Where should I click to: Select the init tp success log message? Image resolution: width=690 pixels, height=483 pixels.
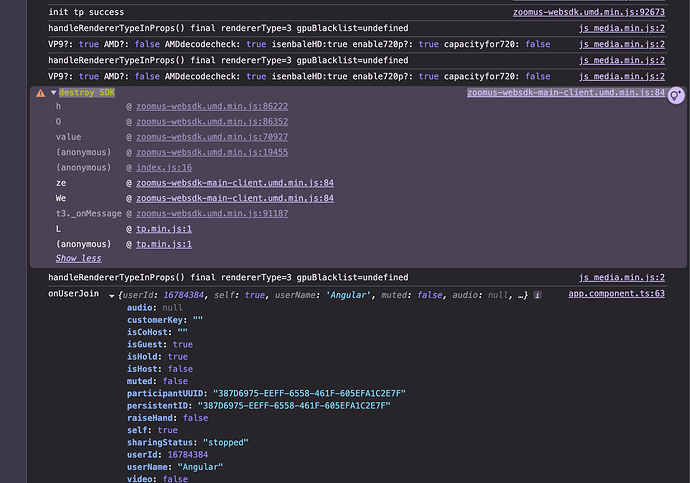pyautogui.click(x=86, y=12)
